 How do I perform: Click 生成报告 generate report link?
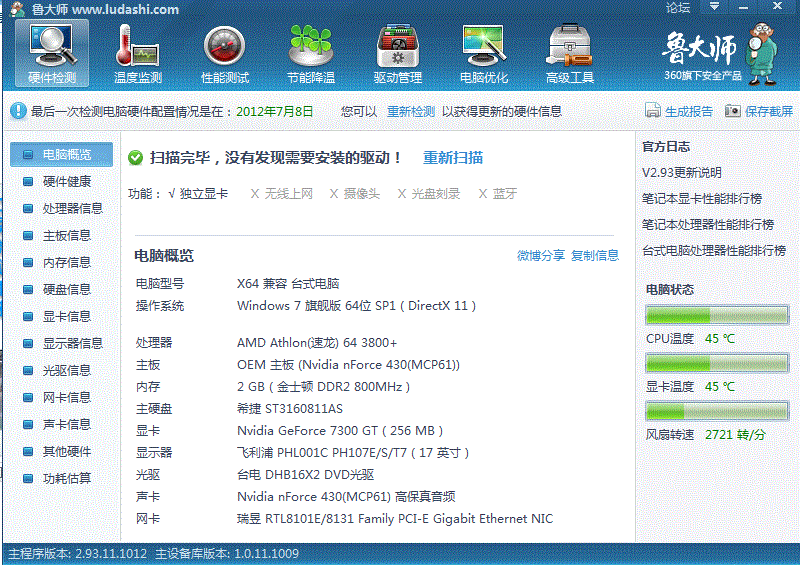coord(689,111)
